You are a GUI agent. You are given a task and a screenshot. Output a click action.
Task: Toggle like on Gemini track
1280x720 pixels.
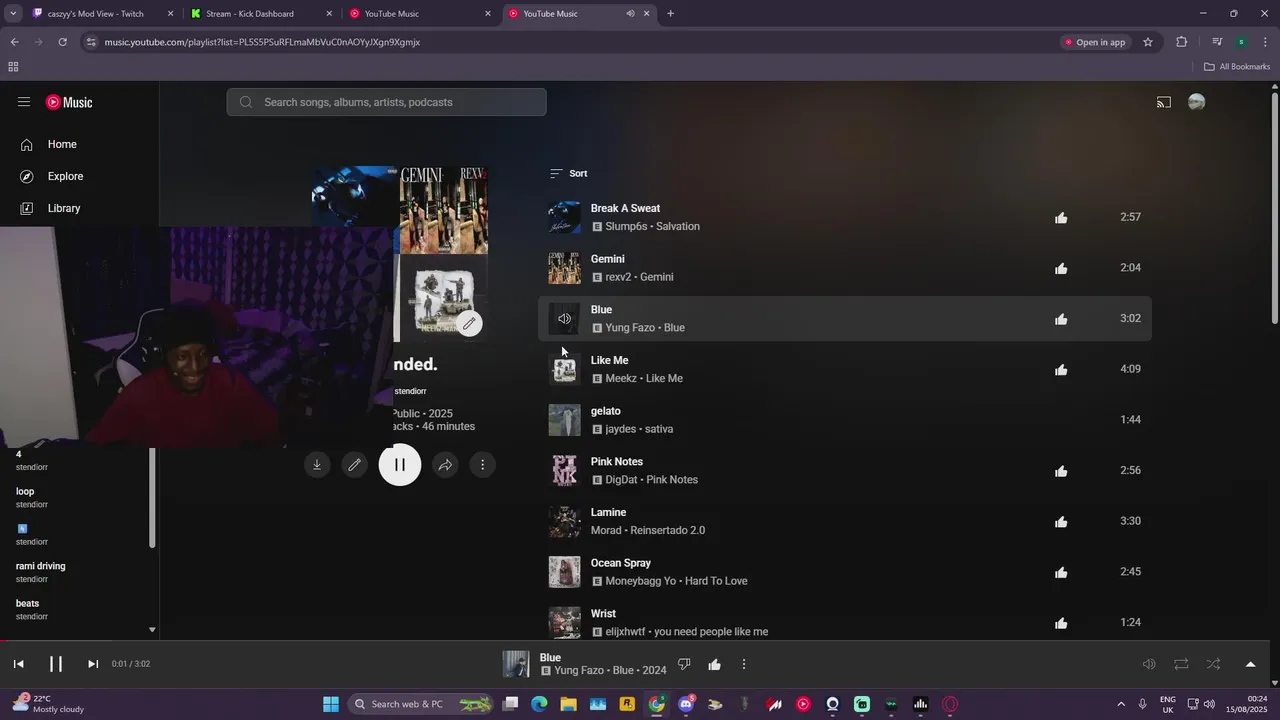click(x=1061, y=268)
